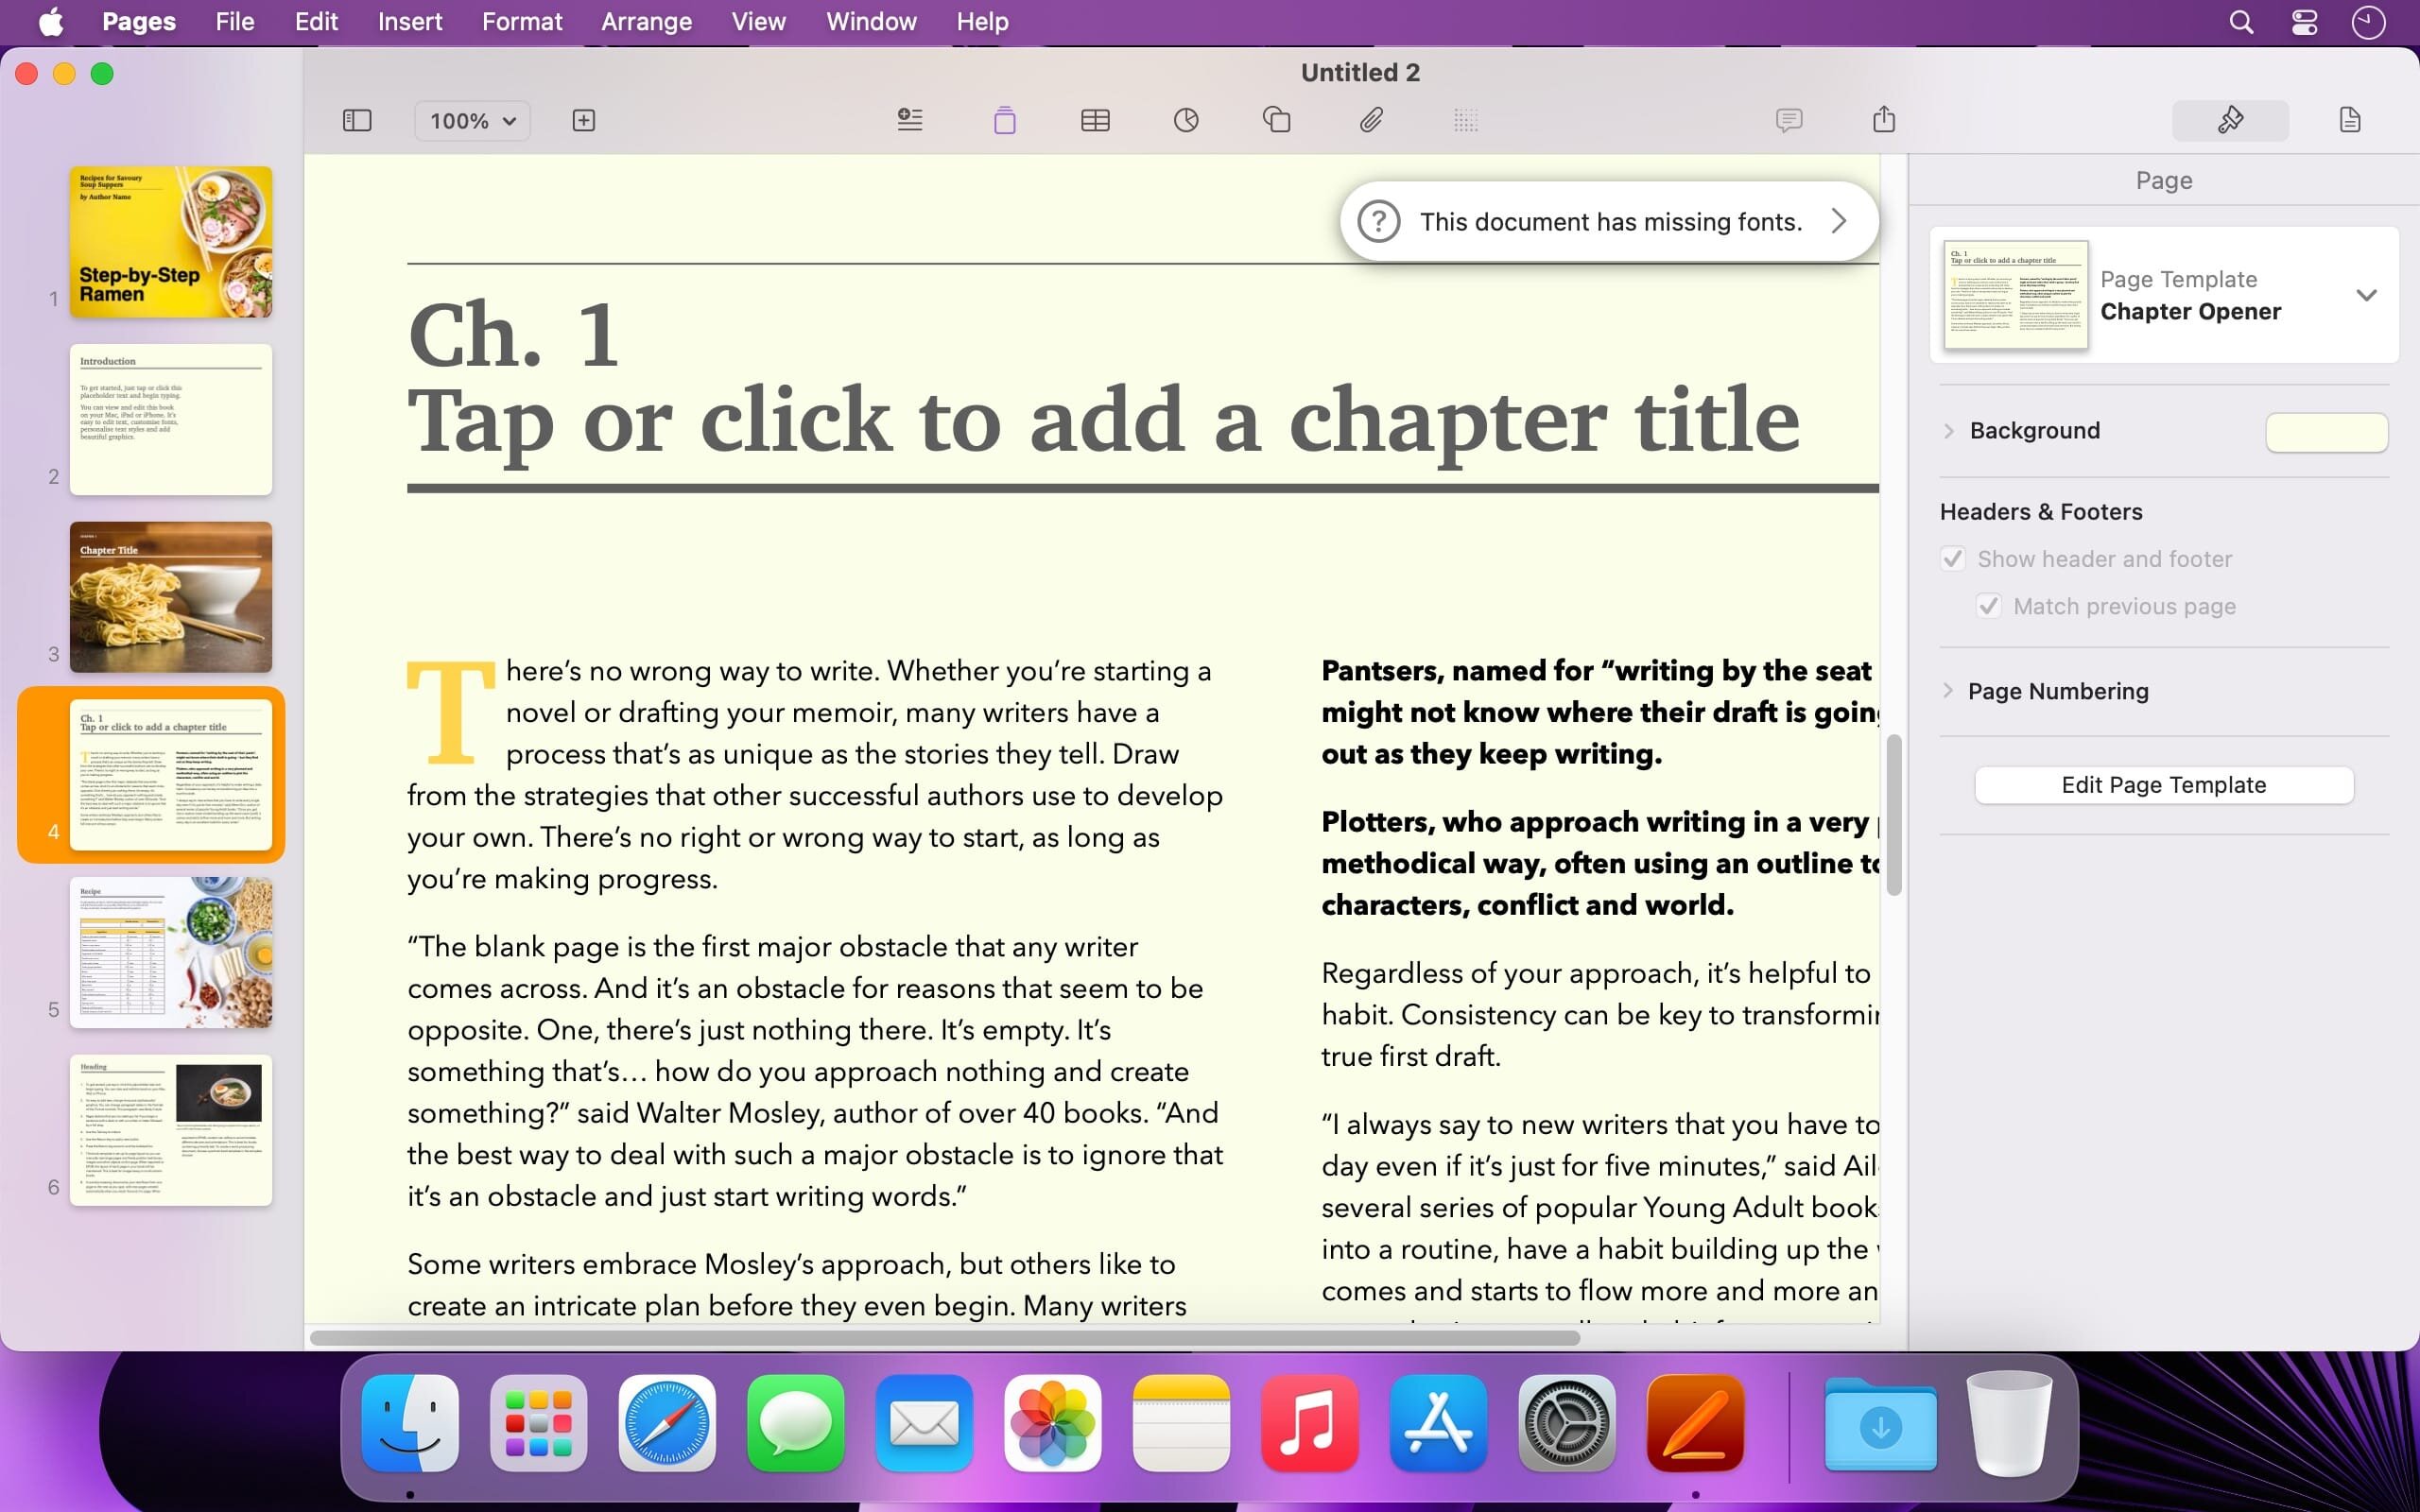
Task: Open the 100% zoom dropdown
Action: click(x=472, y=121)
